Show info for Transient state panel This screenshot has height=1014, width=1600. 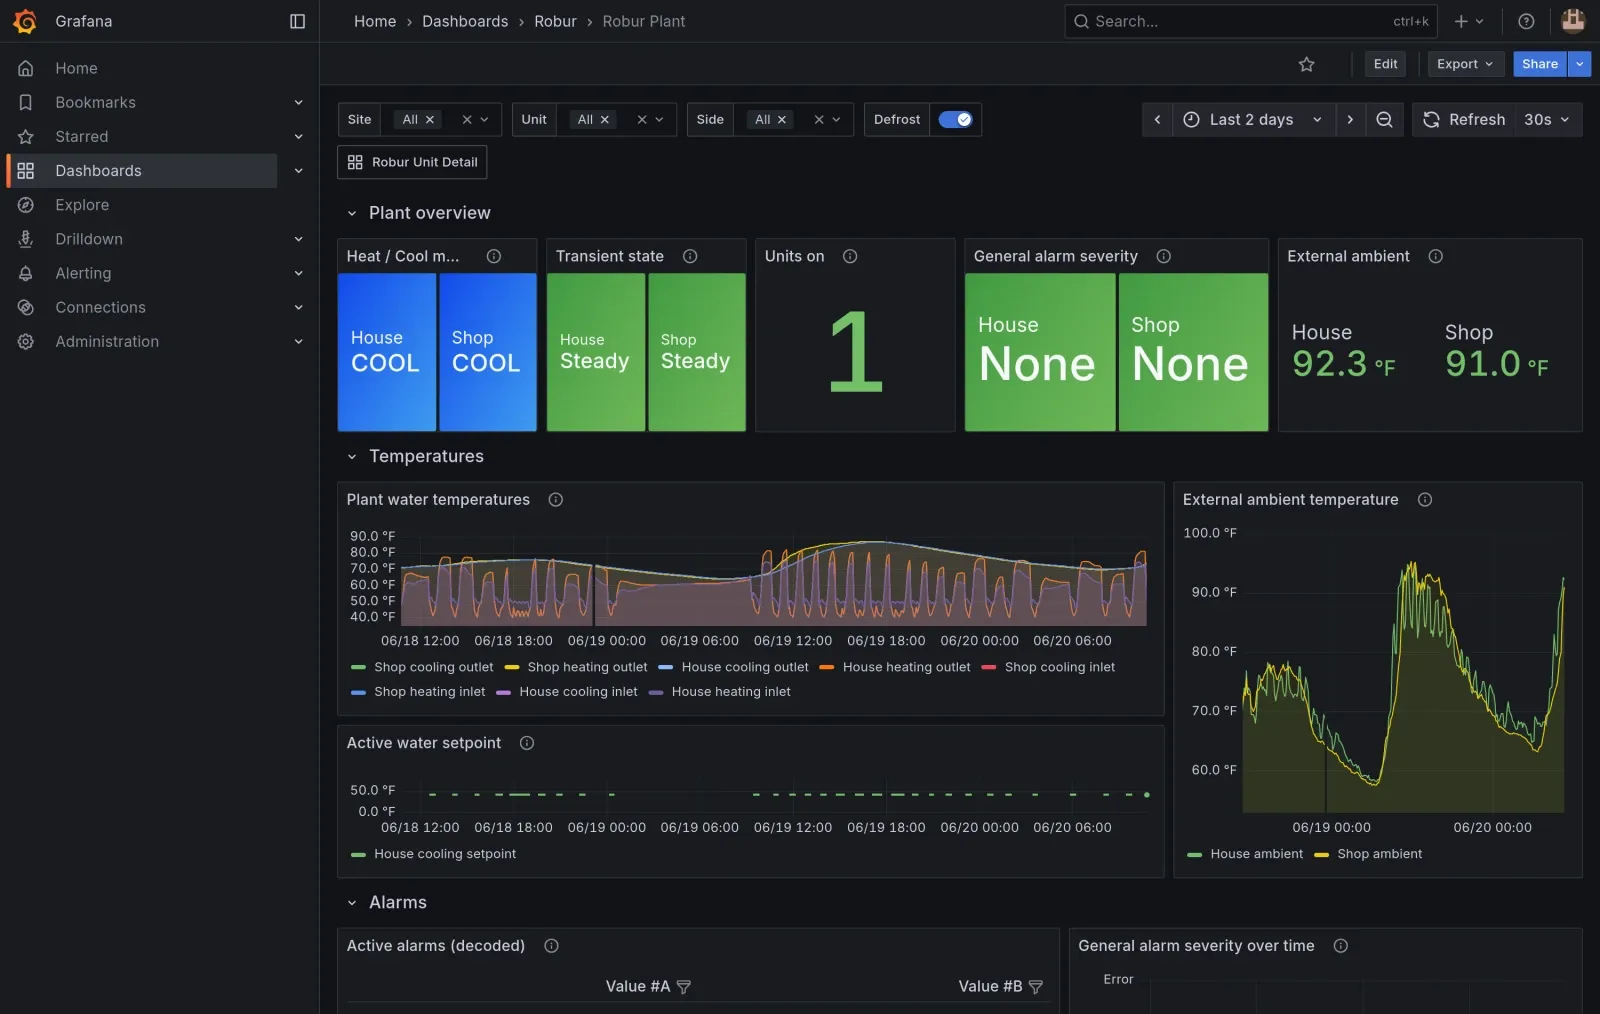click(690, 256)
